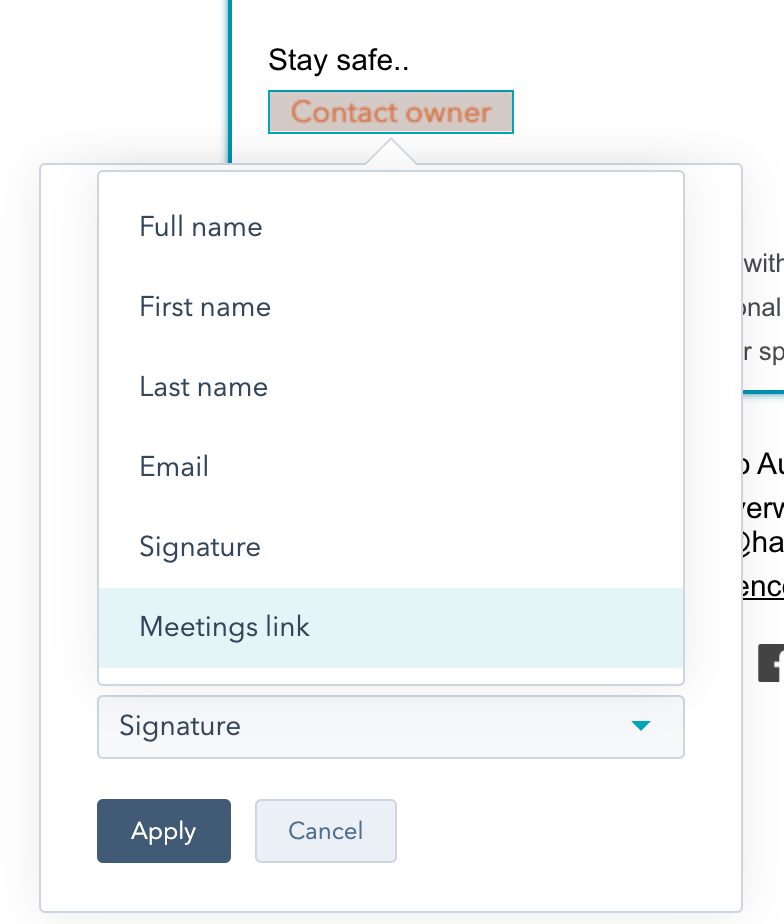Click the Contact owner token

pos(391,112)
